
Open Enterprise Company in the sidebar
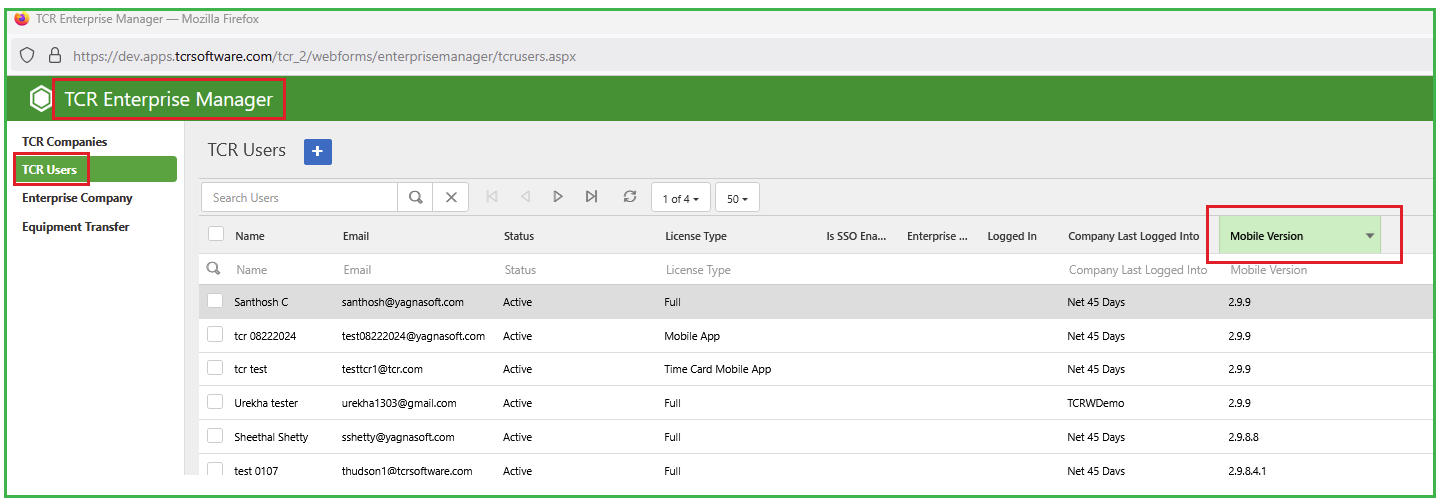77,198
